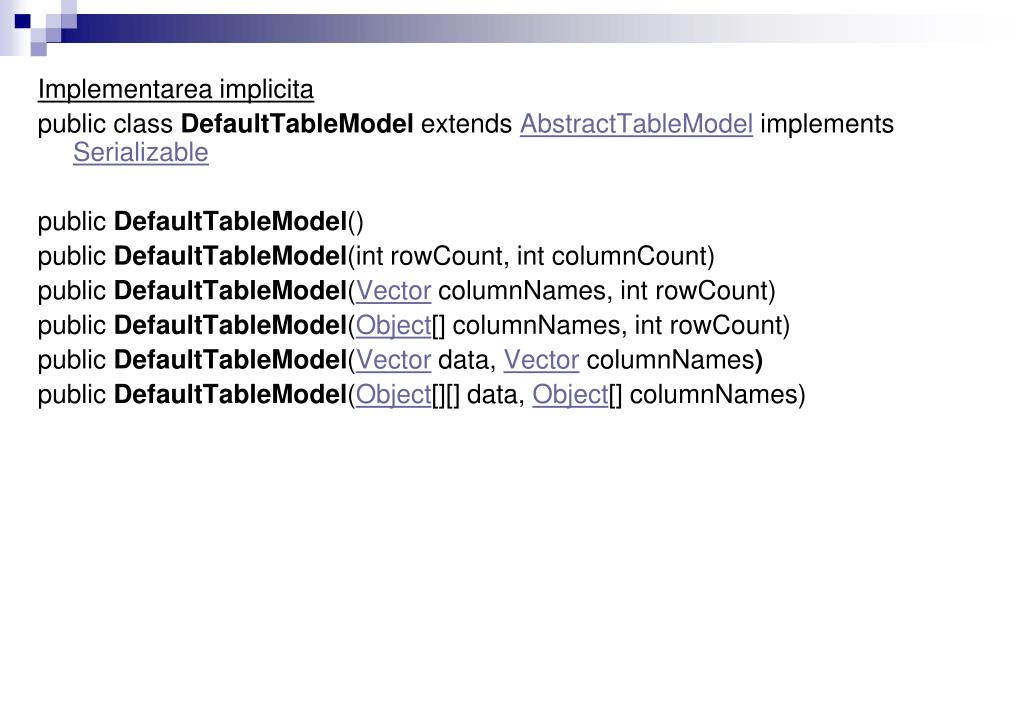Click Object link before '[] columnNames)' in last line
Image resolution: width=1023 pixels, height=708 pixels.
point(571,395)
